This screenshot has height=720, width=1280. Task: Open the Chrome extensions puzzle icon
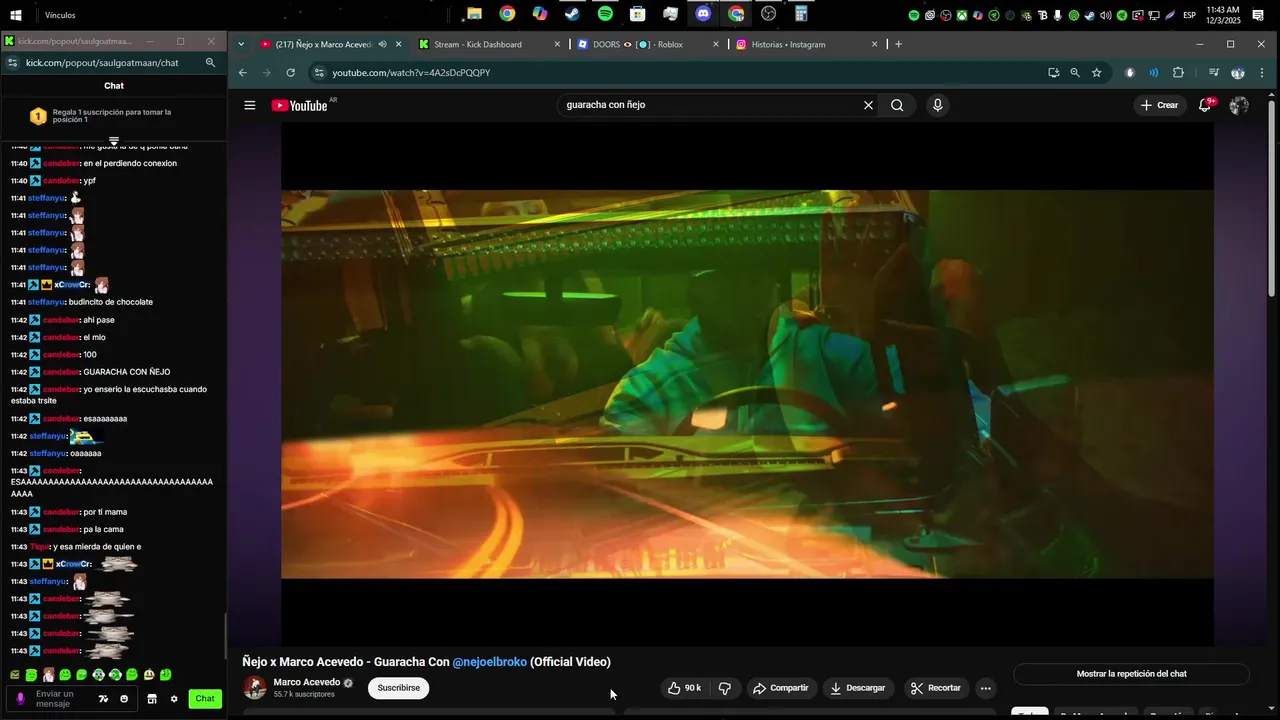pos(1178,73)
